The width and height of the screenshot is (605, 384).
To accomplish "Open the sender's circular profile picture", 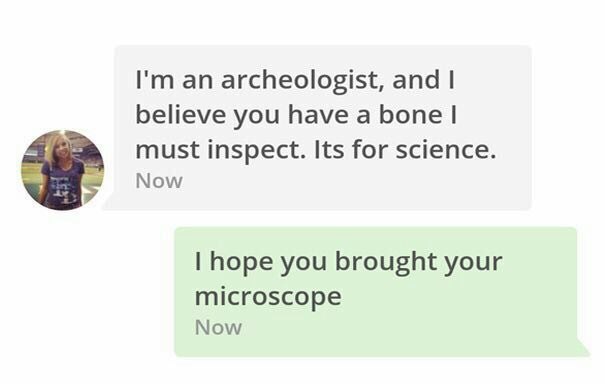I will point(63,170).
